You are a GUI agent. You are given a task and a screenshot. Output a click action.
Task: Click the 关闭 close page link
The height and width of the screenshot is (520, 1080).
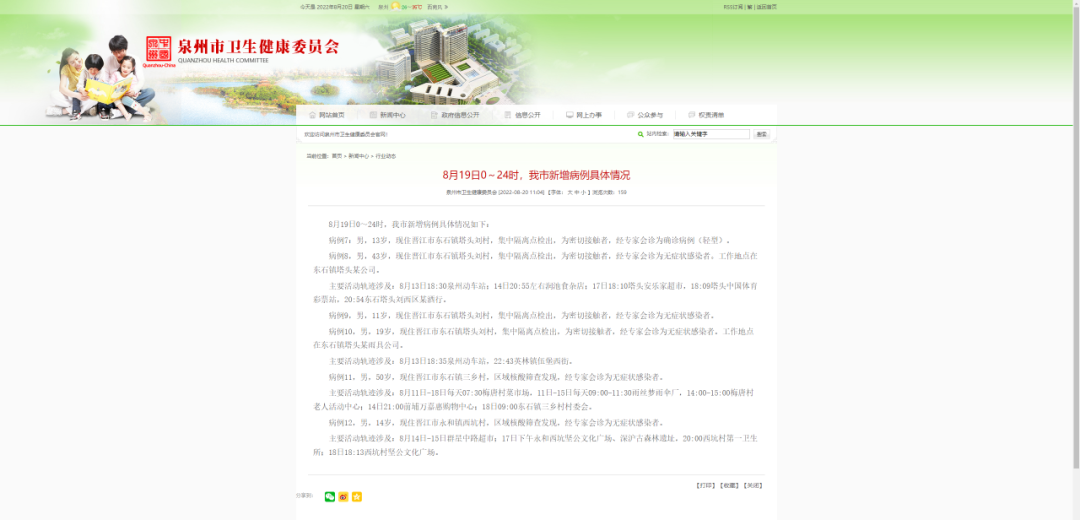pos(752,485)
